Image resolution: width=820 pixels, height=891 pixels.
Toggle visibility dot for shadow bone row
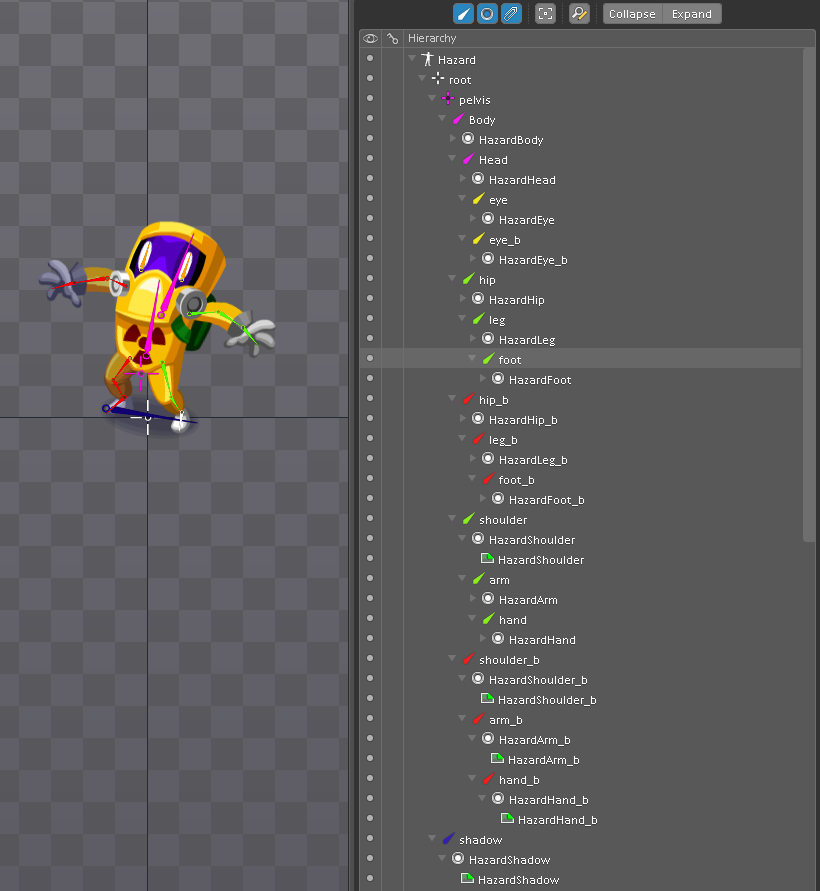370,838
